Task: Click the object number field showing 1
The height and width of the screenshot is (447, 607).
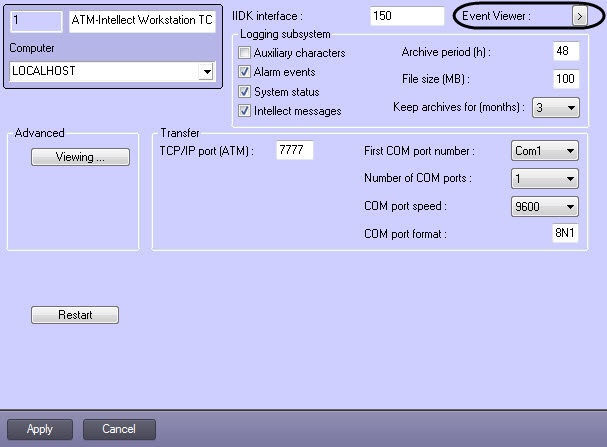Action: coord(36,21)
